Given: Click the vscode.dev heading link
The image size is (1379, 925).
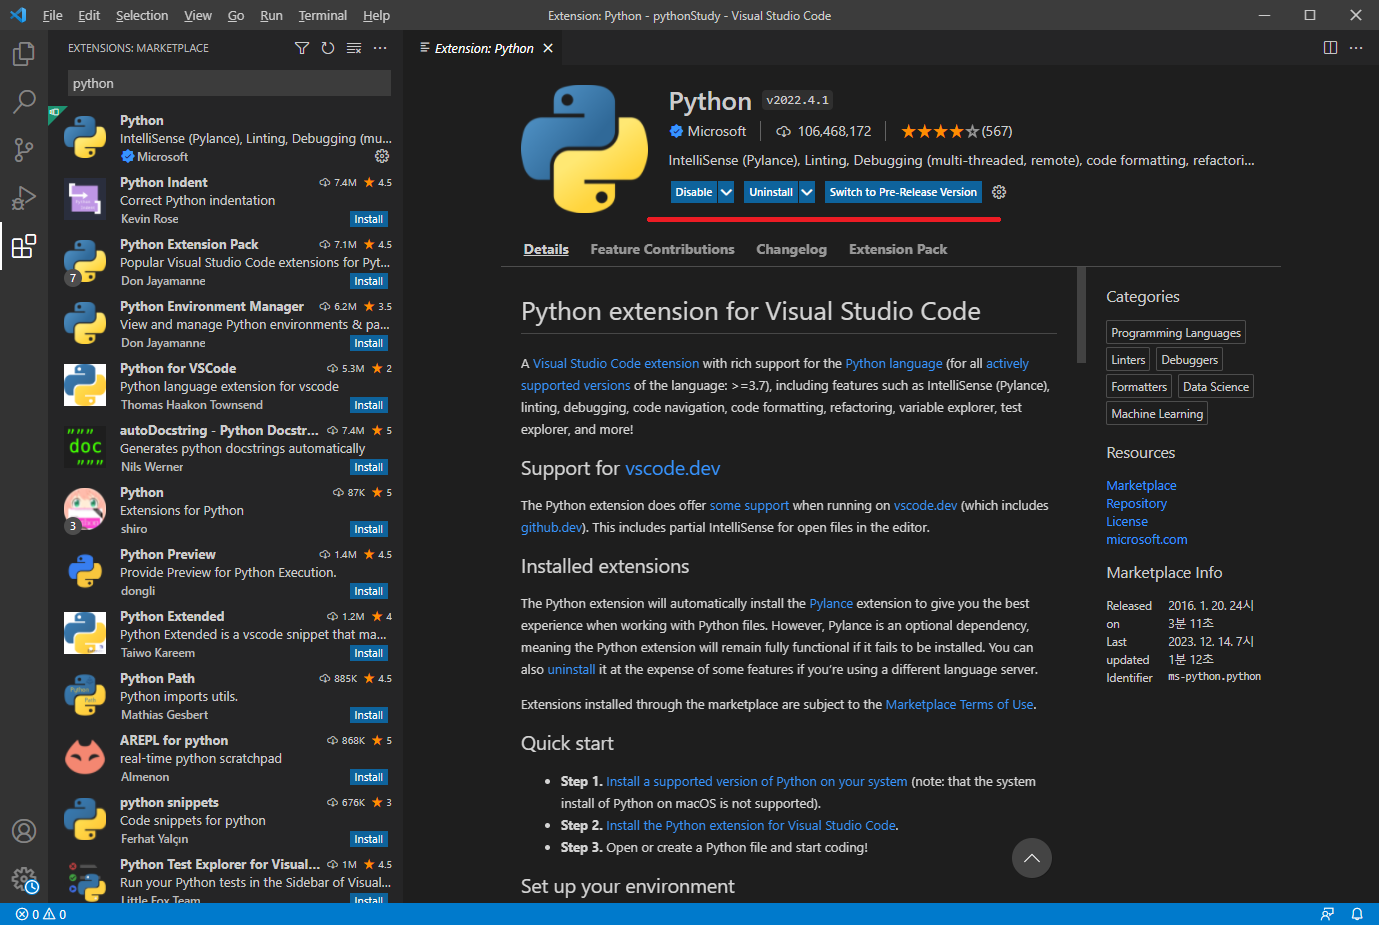Looking at the screenshot, I should (673, 468).
